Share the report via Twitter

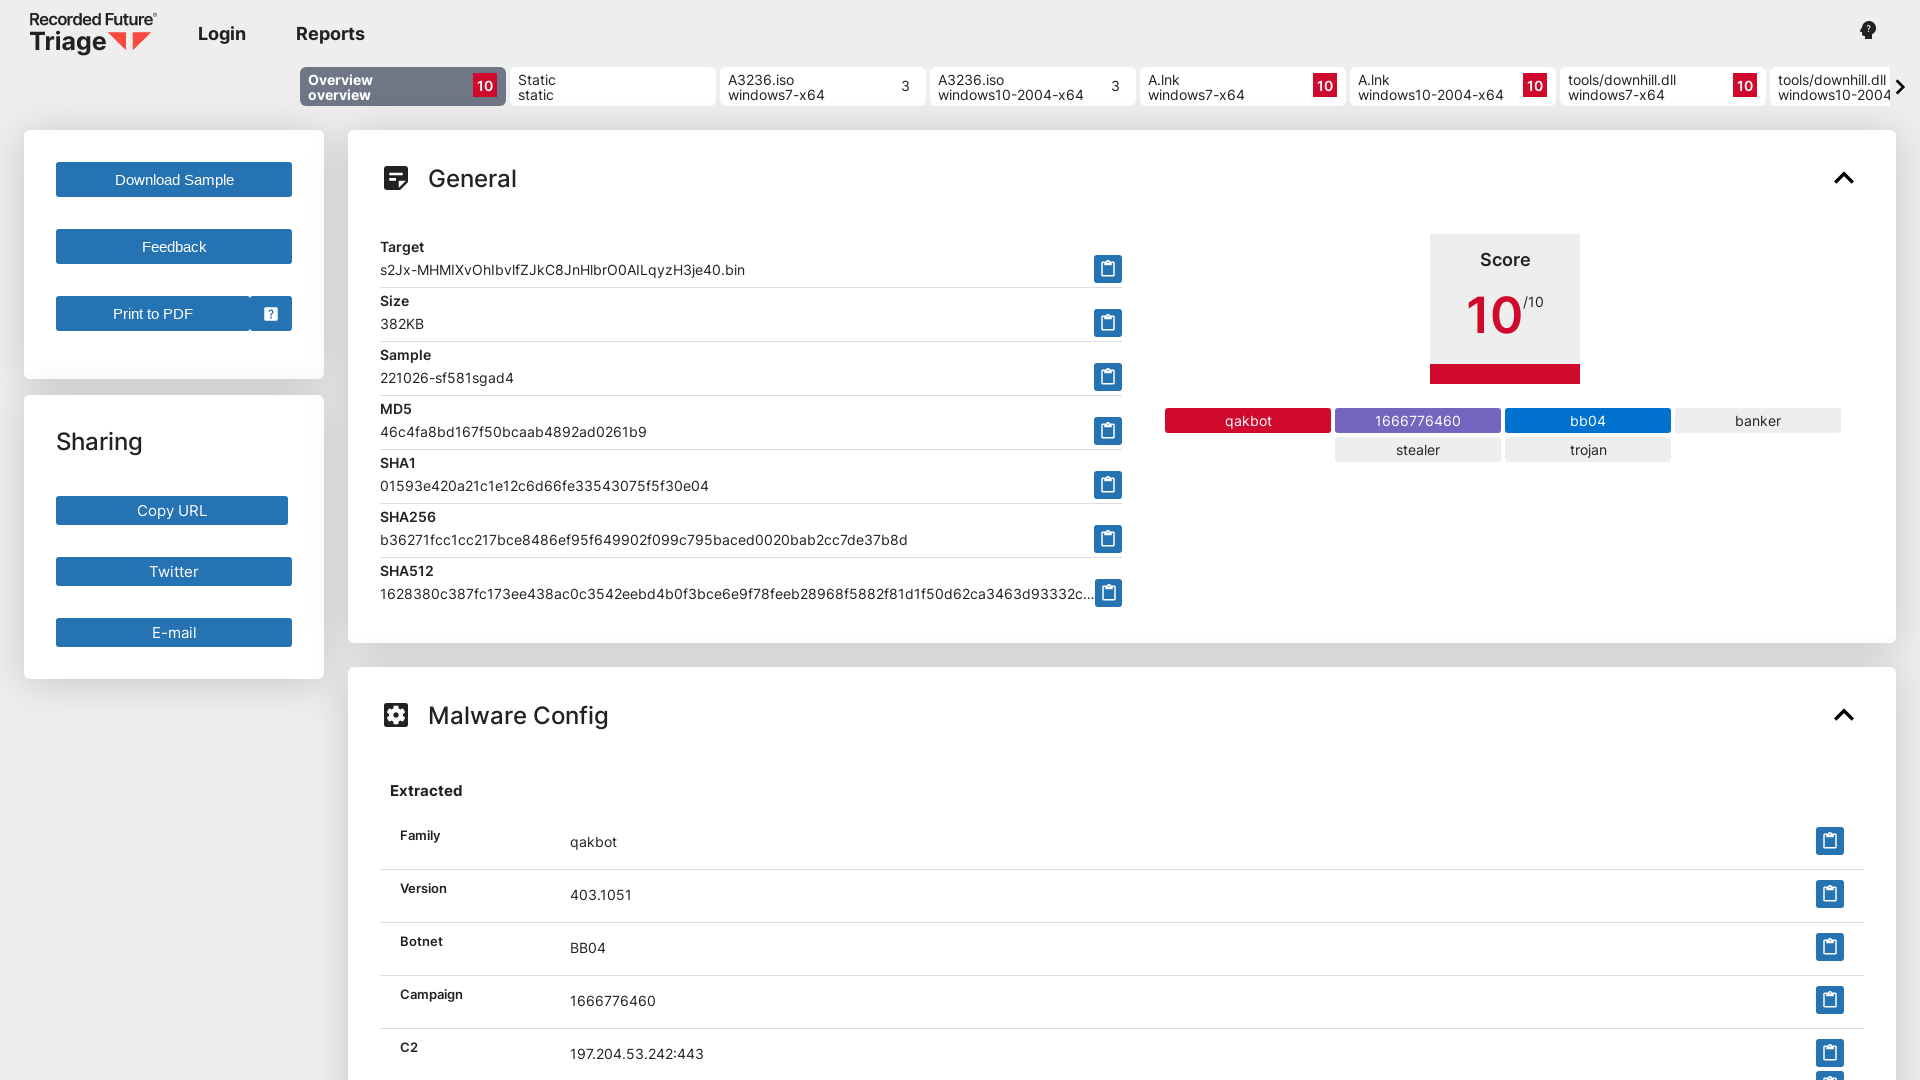(x=173, y=571)
